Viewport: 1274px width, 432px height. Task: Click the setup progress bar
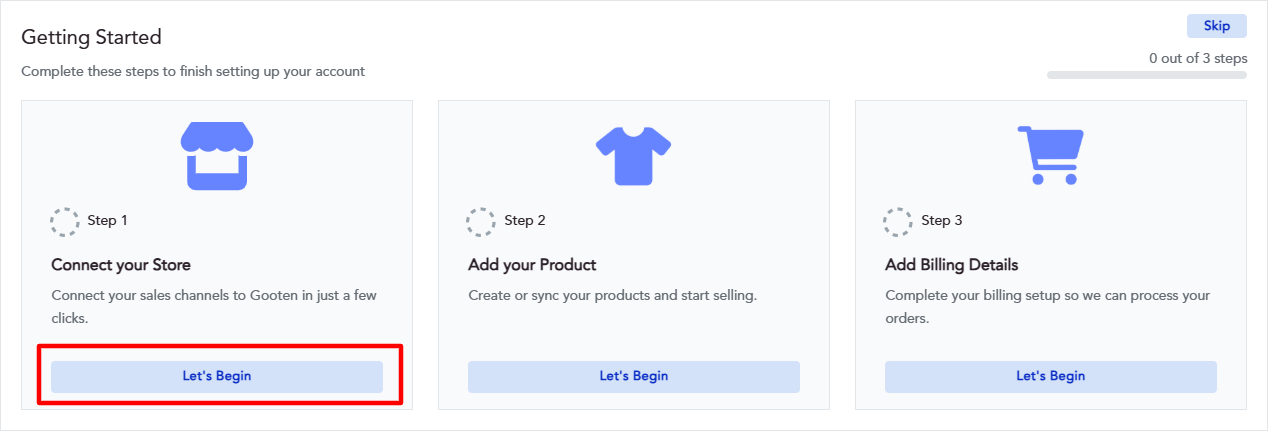click(x=1147, y=75)
